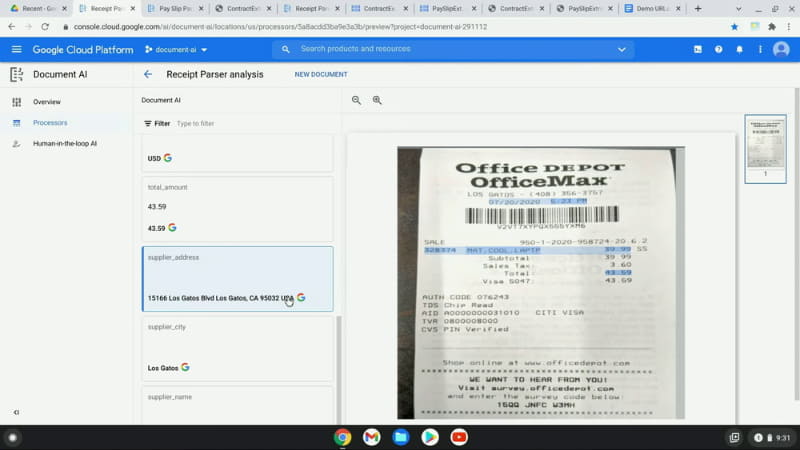Click the page's right-side vertical scrollbar
This screenshot has height=450, width=800.
click(797, 244)
